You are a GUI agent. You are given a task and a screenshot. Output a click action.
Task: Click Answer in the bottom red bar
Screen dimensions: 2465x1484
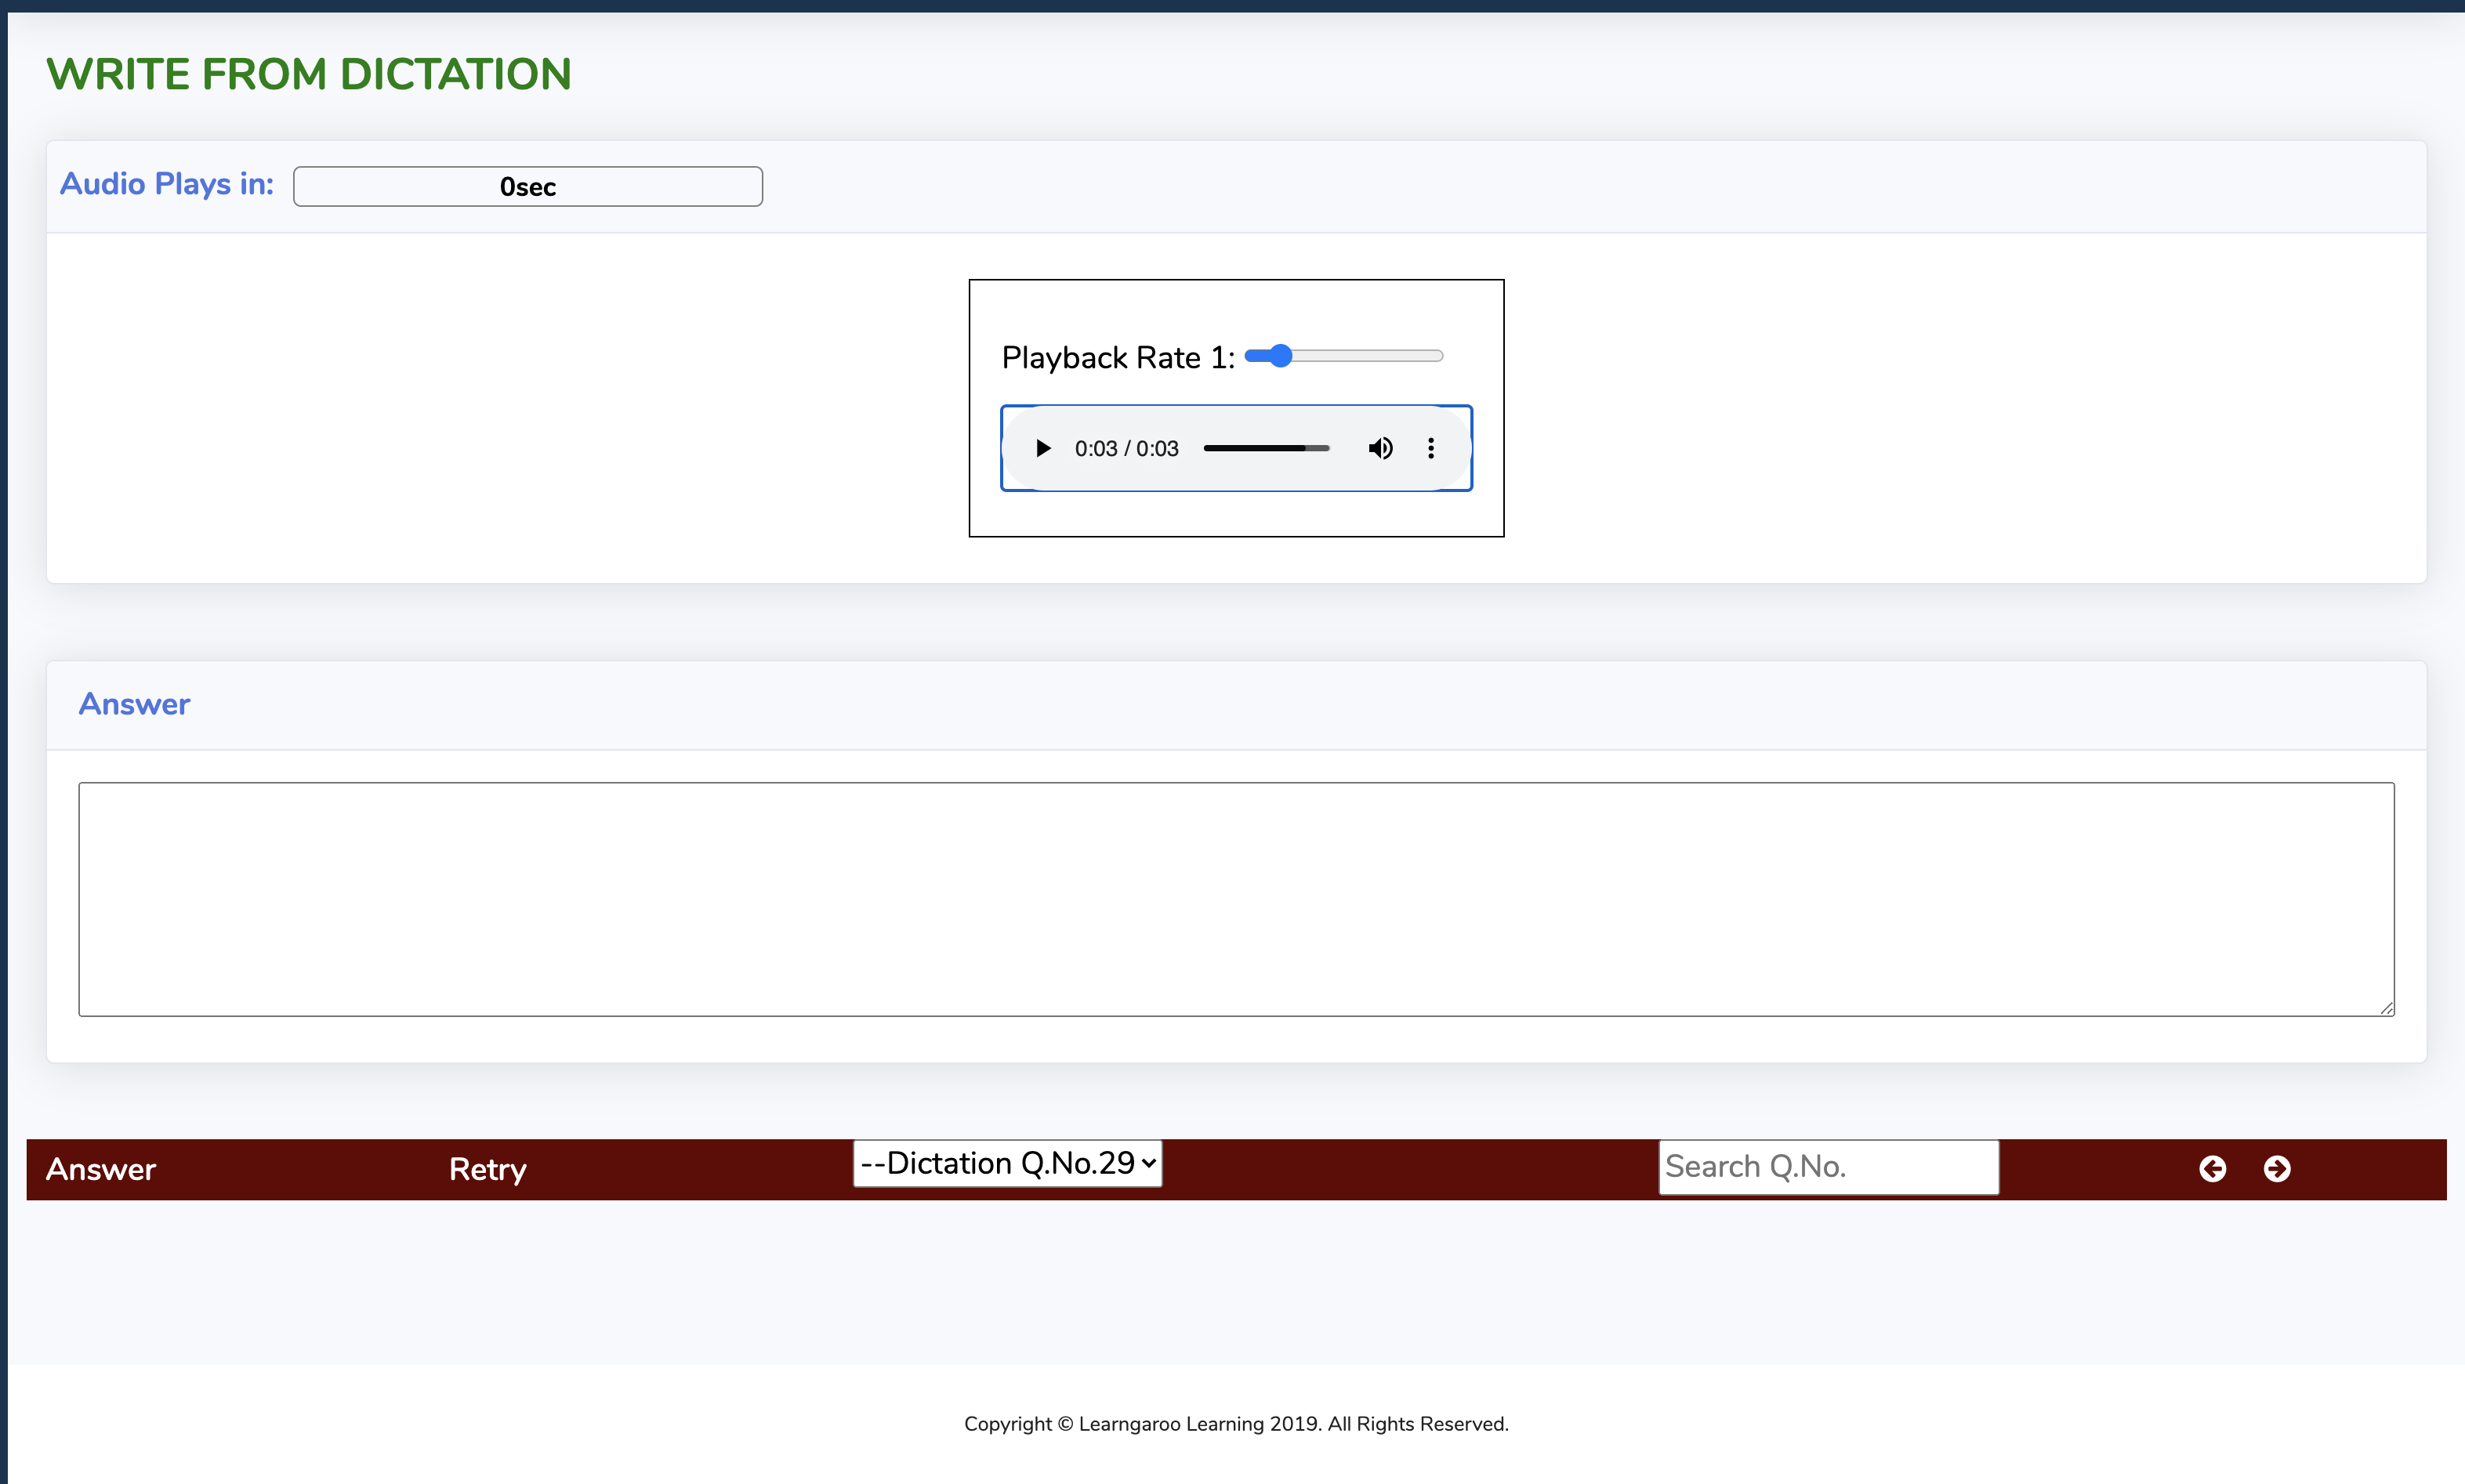pyautogui.click(x=101, y=1169)
